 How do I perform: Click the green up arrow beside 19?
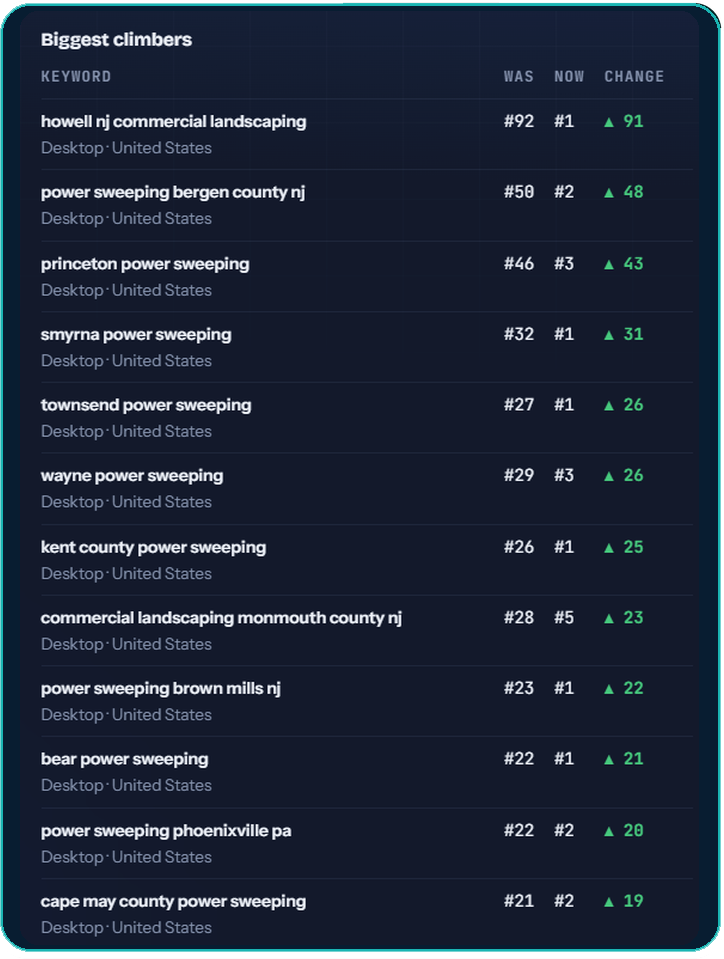pos(608,902)
